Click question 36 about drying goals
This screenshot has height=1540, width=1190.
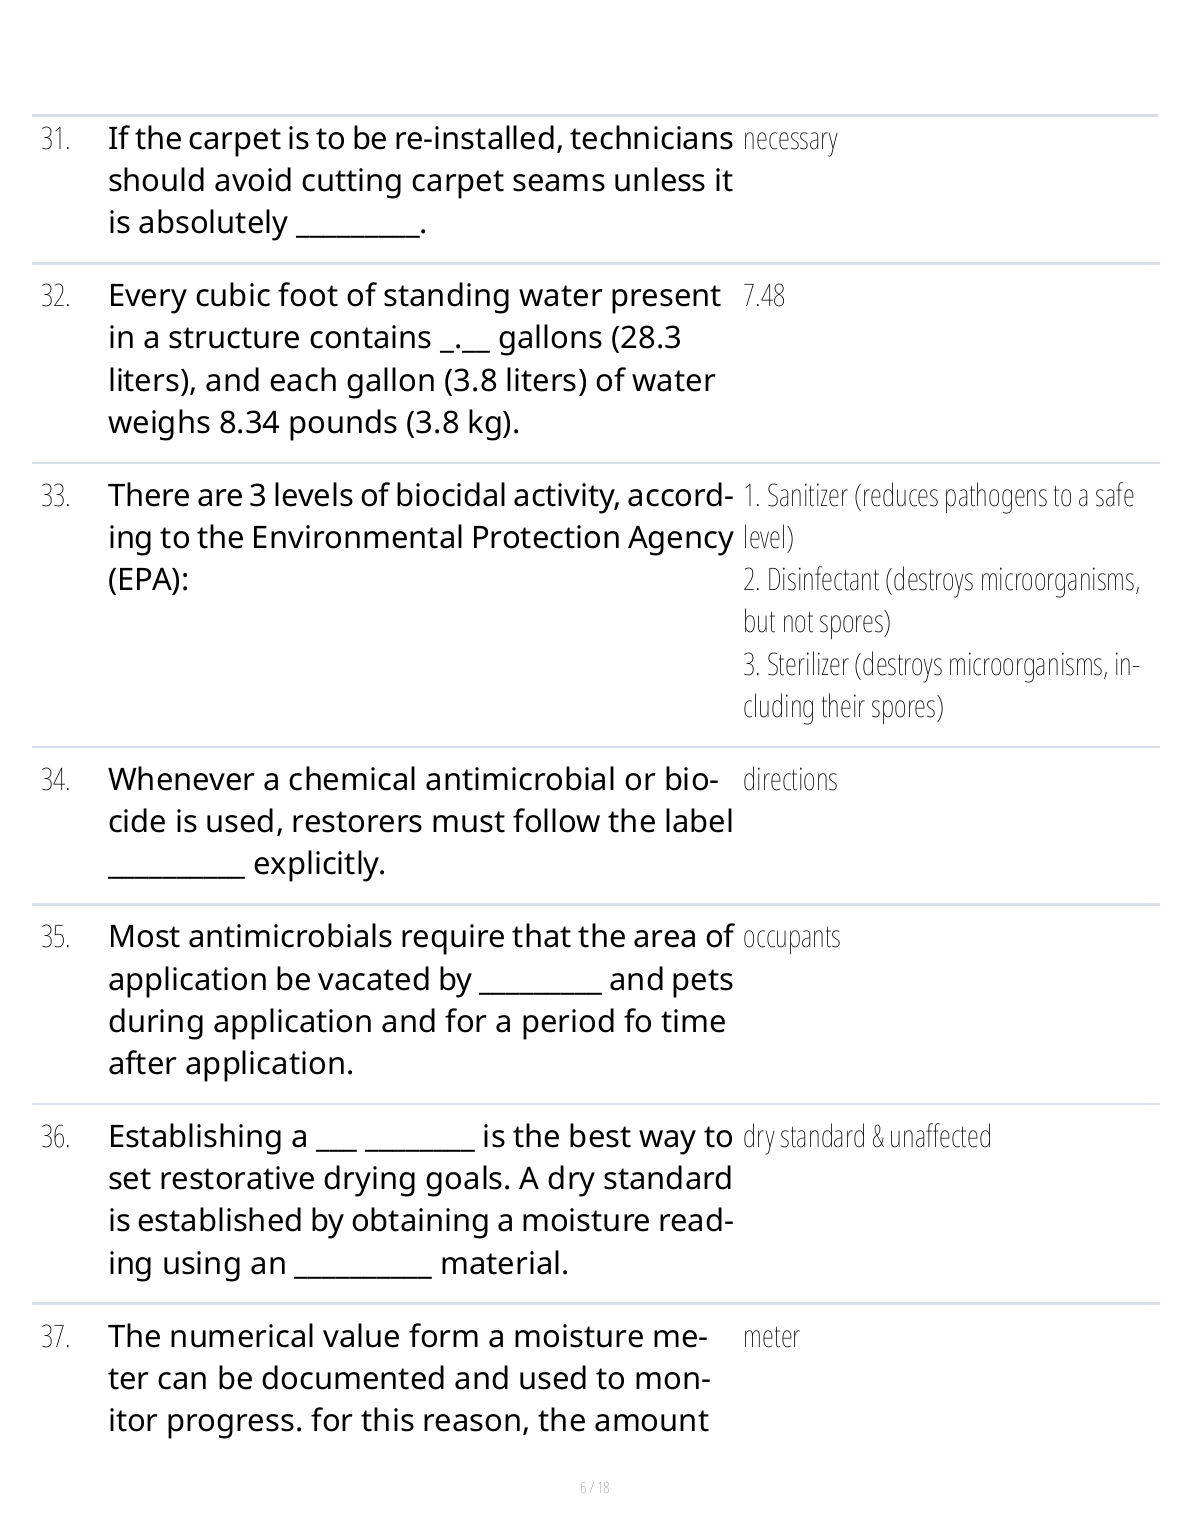[x=420, y=1199]
